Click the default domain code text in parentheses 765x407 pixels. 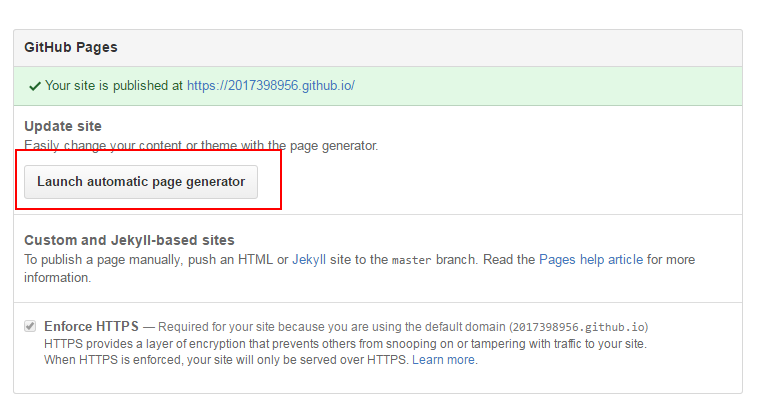coord(579,327)
